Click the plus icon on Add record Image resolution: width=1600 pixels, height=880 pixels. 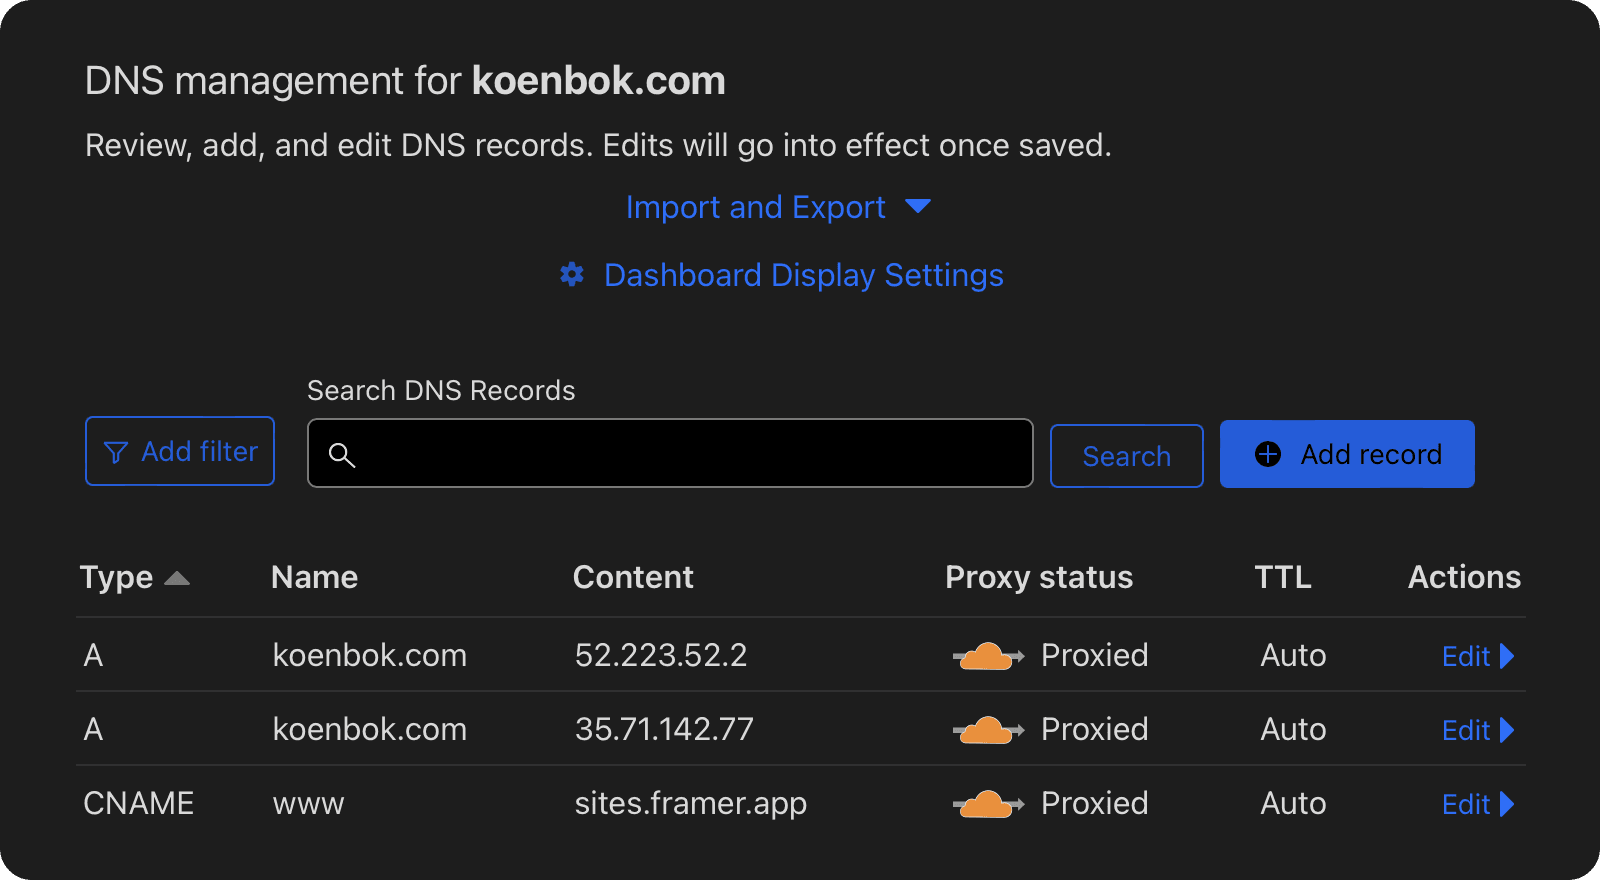pyautogui.click(x=1268, y=454)
